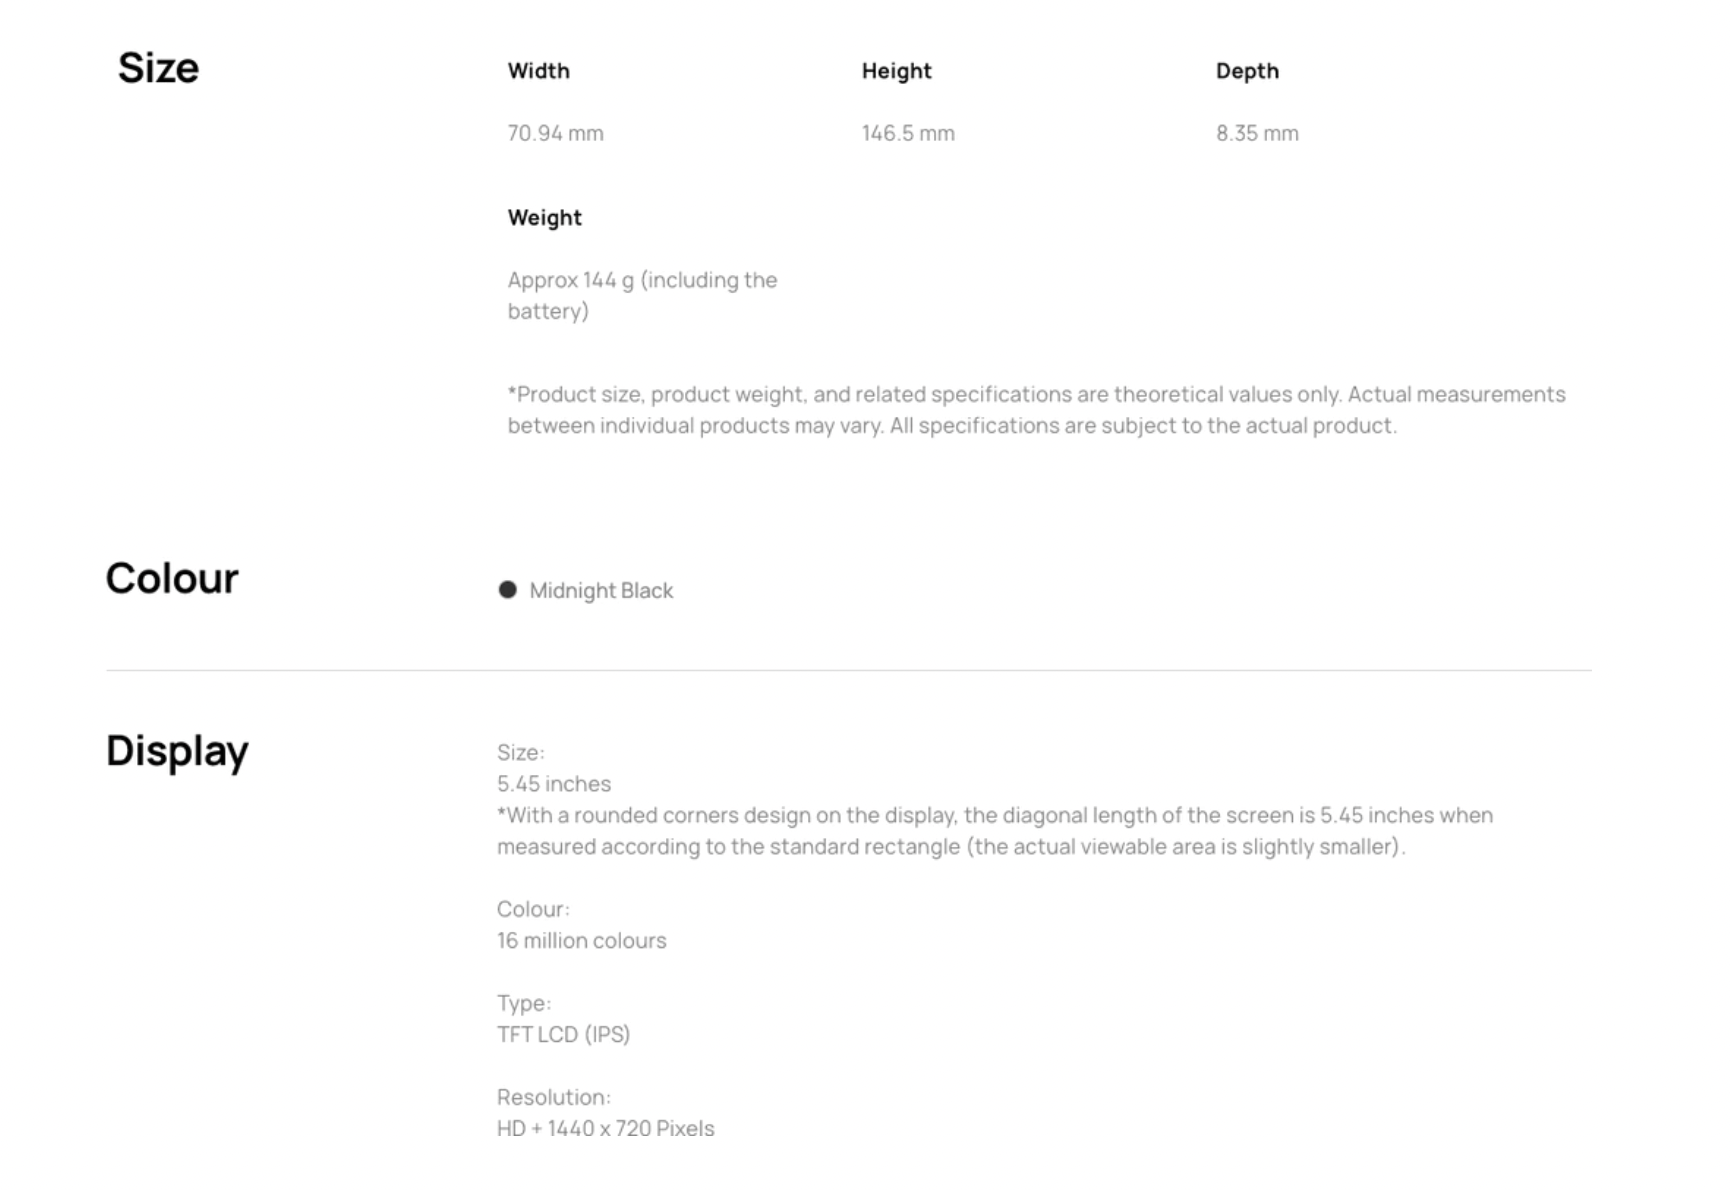Click the Colour section heading
Screen dimensions: 1730x1190
(172, 578)
